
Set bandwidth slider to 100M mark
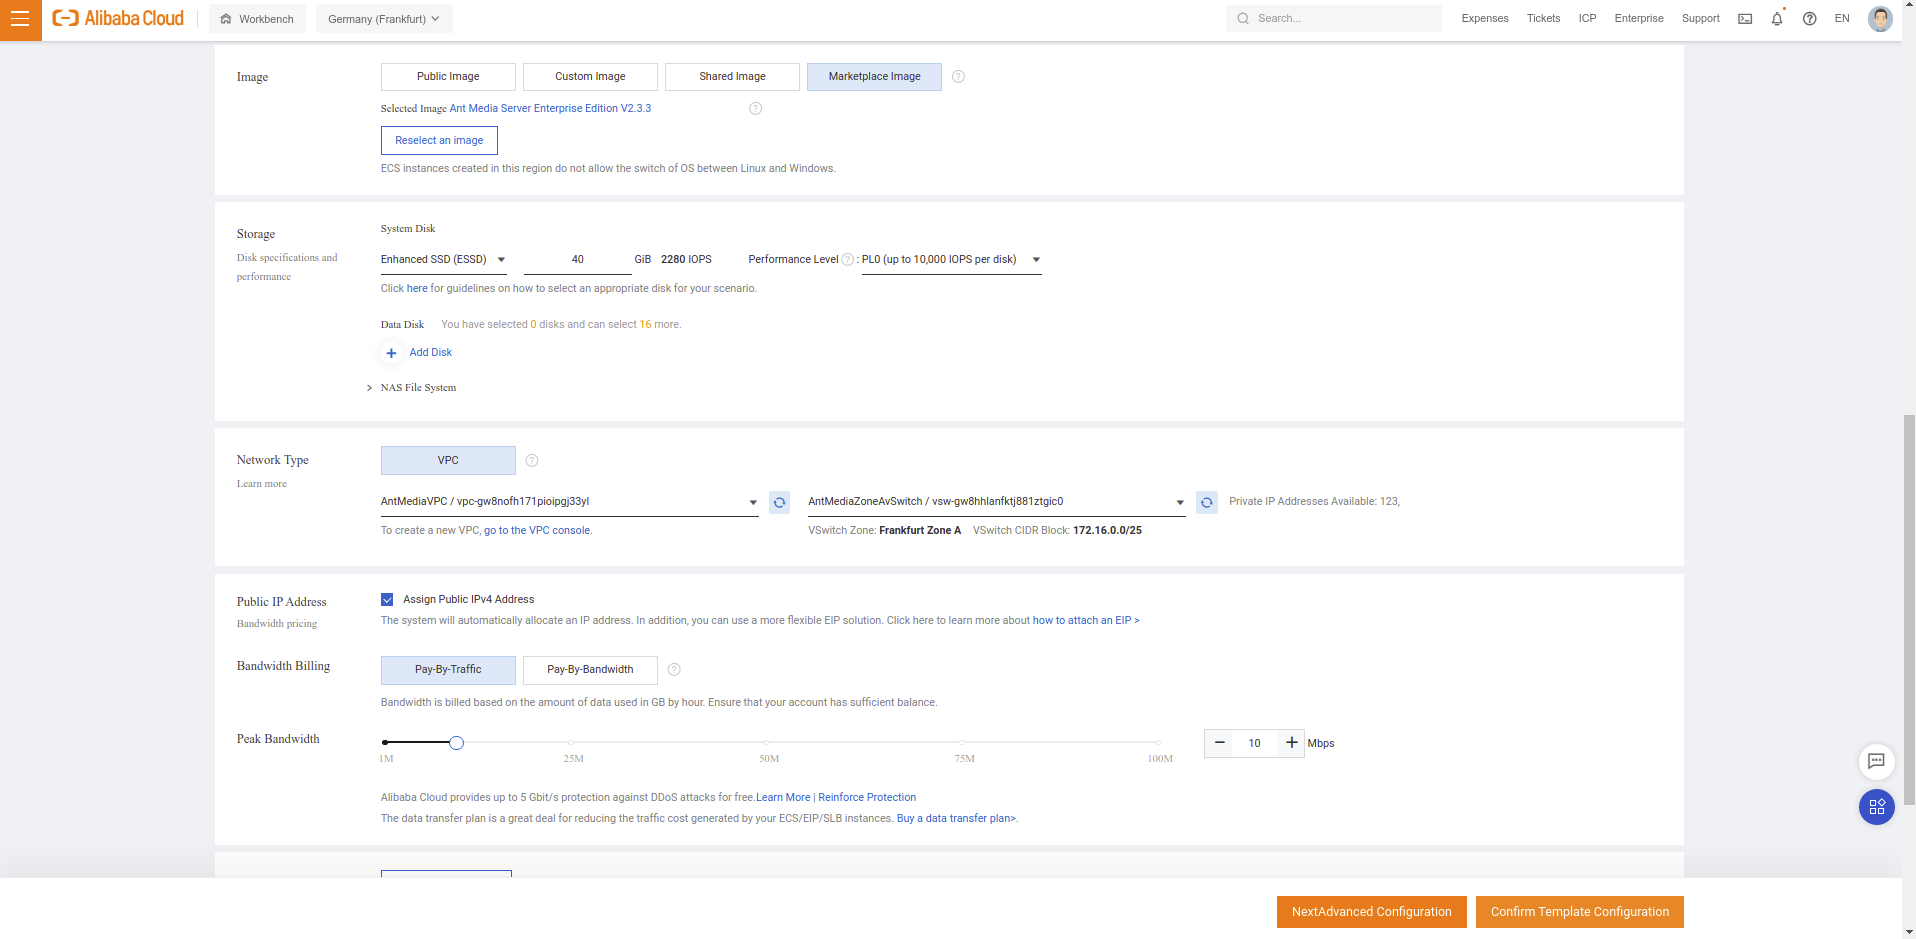1159,743
